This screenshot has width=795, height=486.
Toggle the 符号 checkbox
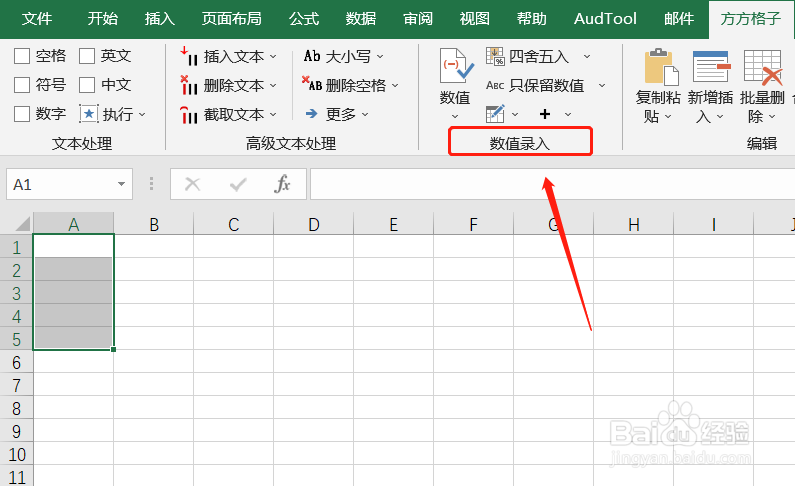[22, 85]
